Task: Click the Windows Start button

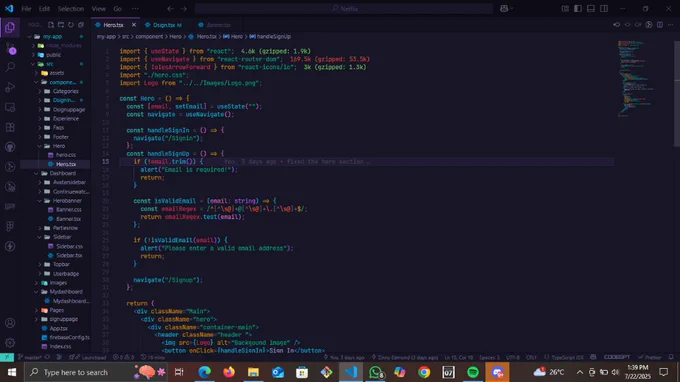Action: (12, 372)
